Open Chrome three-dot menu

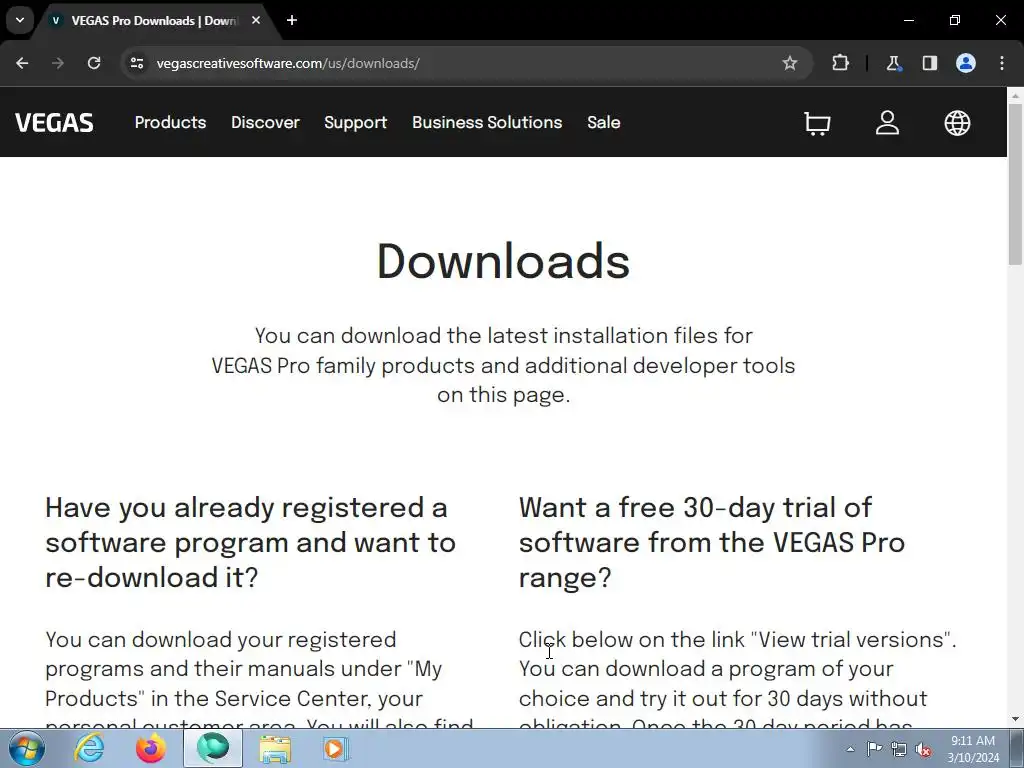tap(1002, 63)
